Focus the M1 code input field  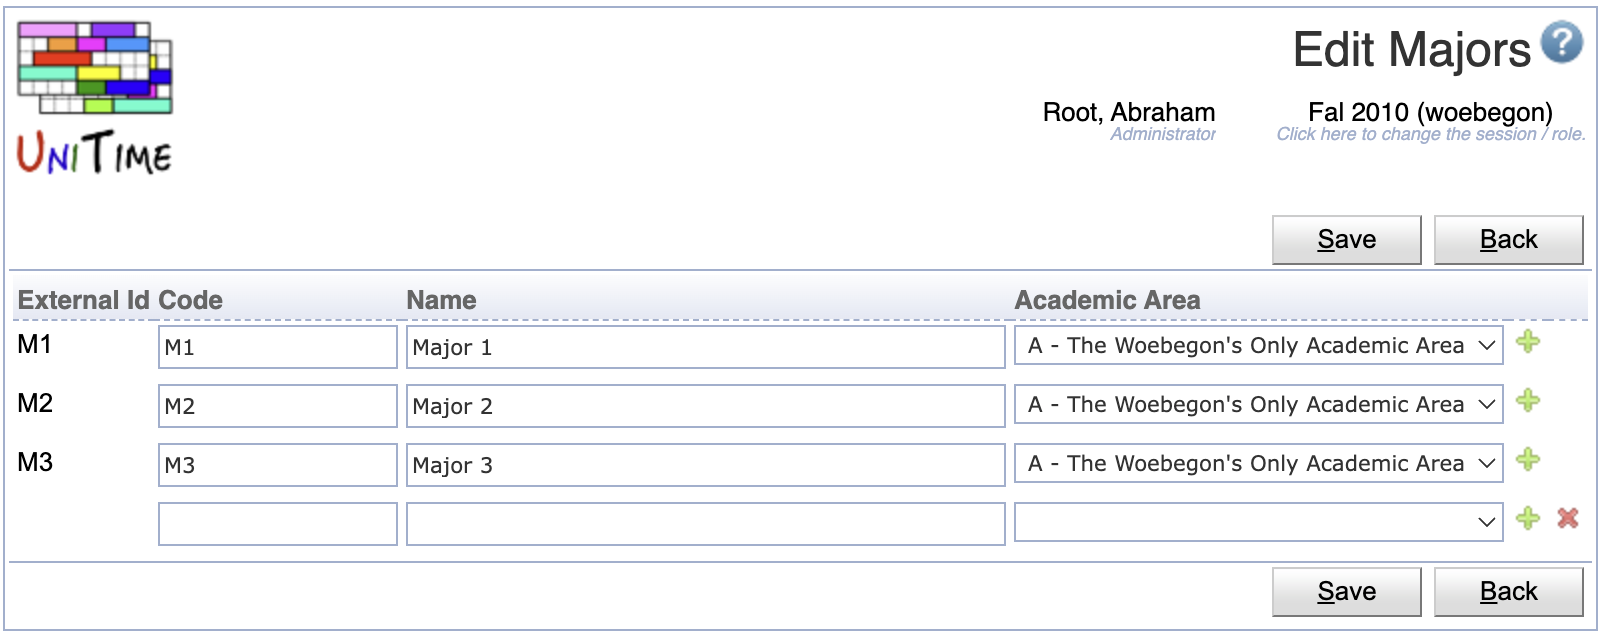pyautogui.click(x=278, y=347)
